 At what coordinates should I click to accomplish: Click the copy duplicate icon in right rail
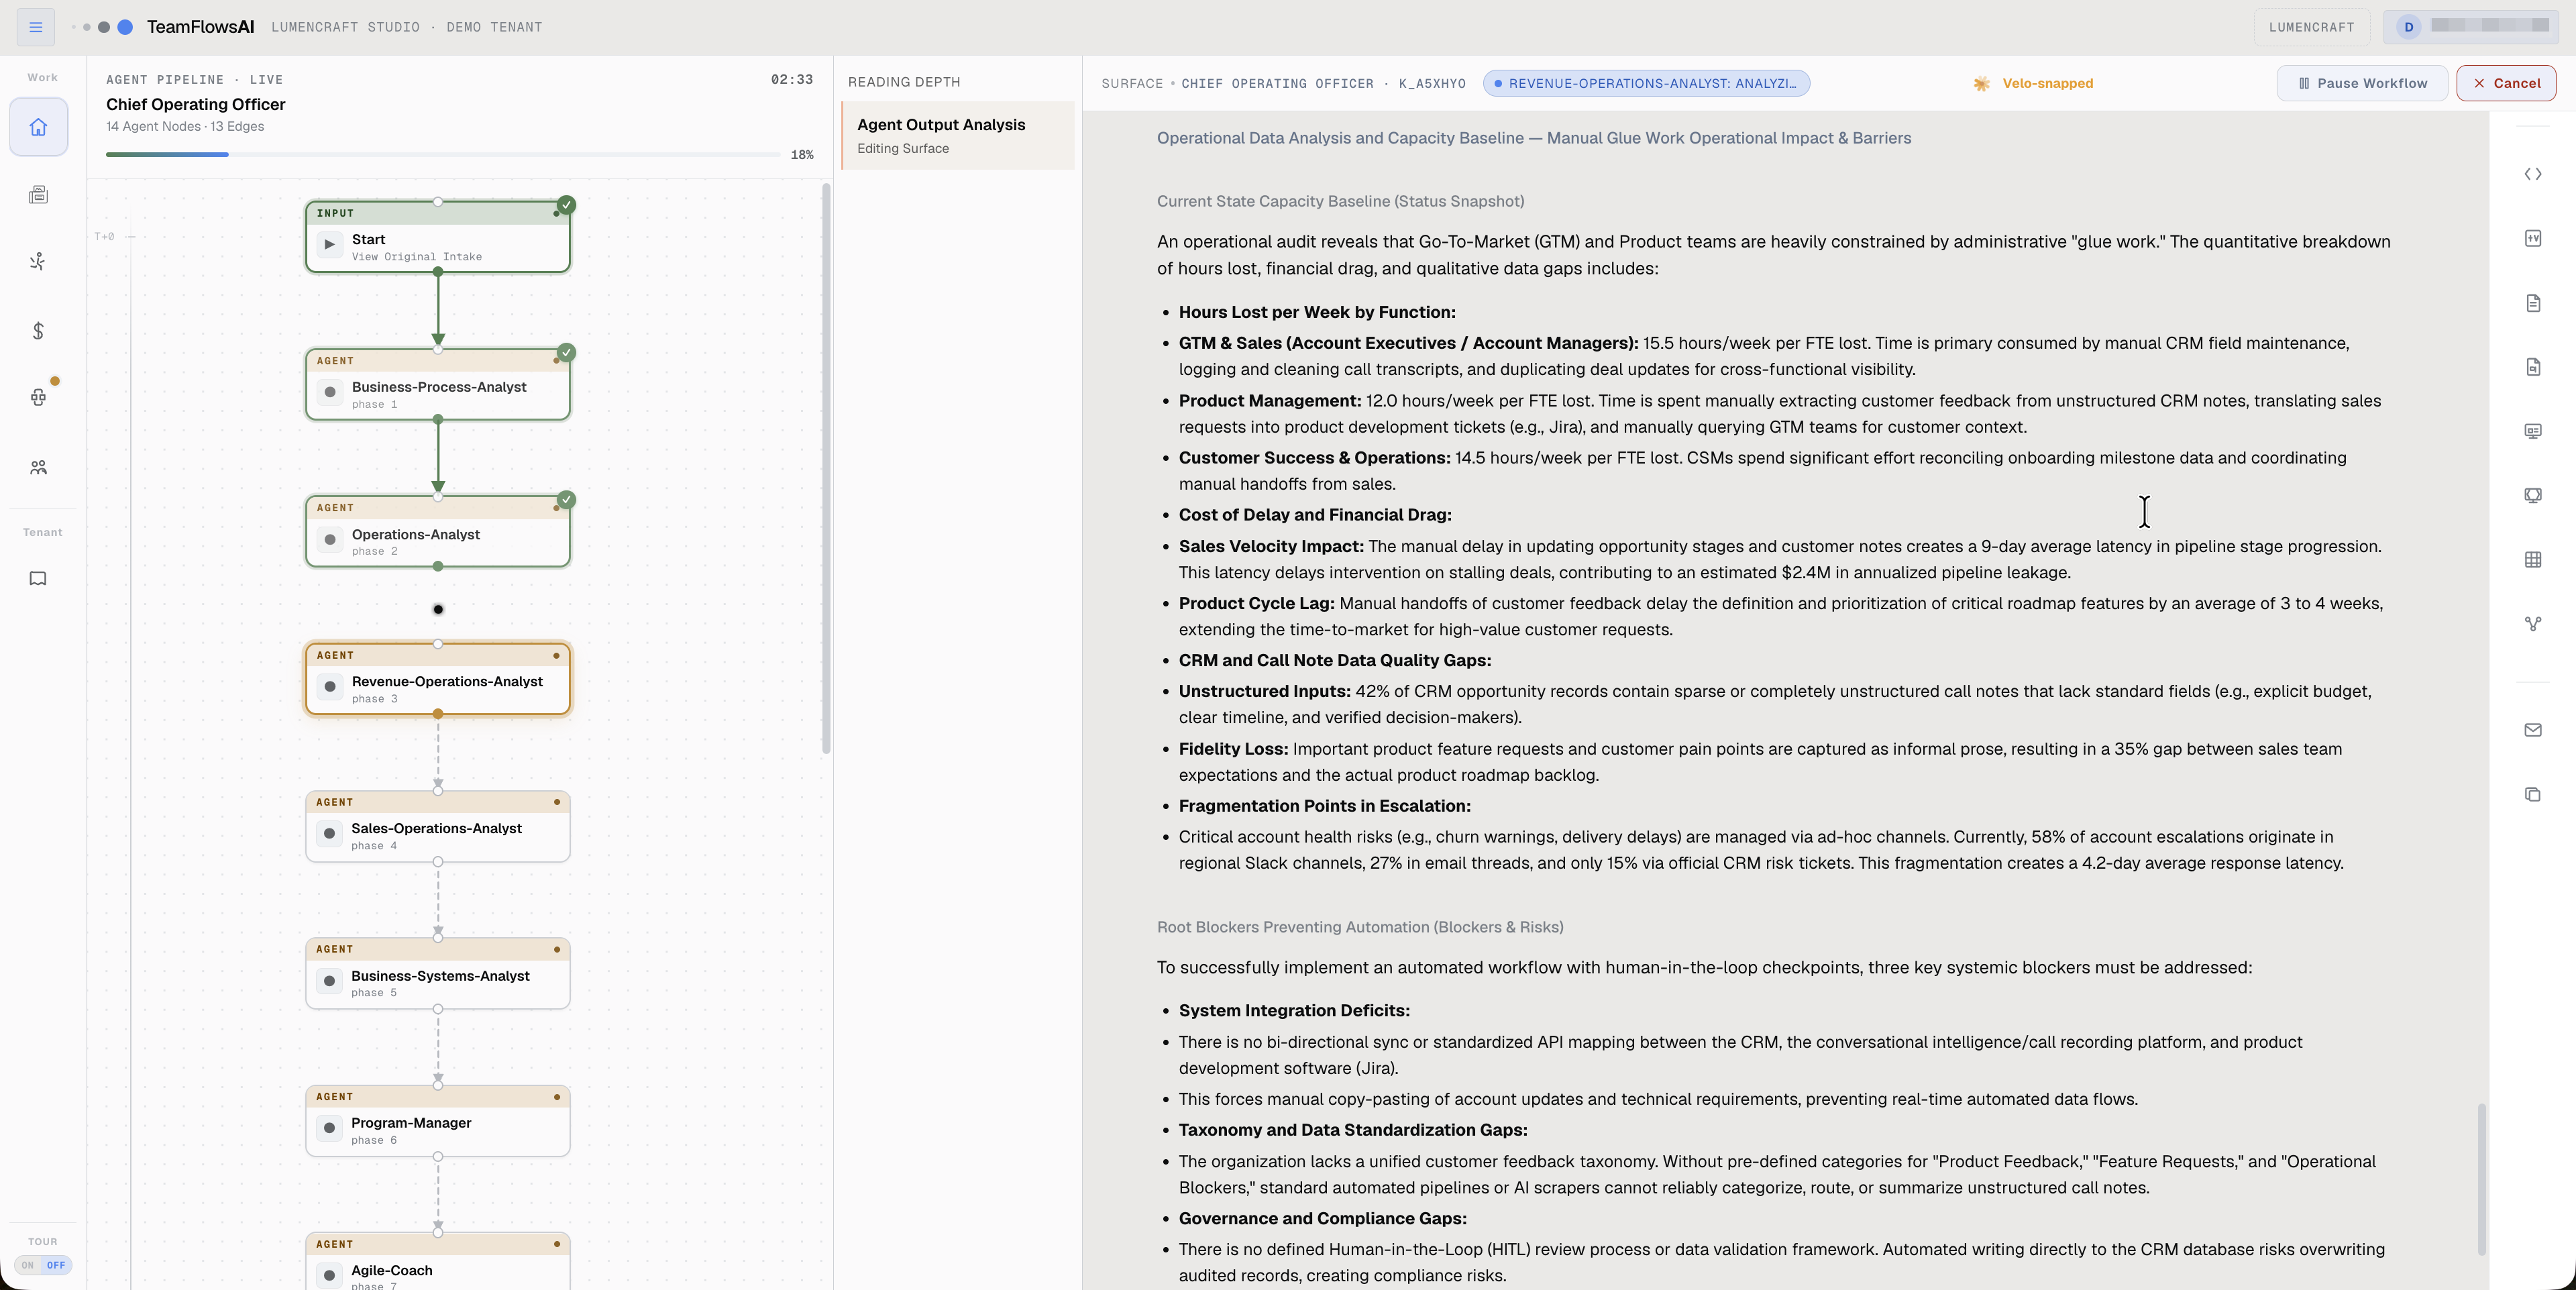coord(2533,794)
